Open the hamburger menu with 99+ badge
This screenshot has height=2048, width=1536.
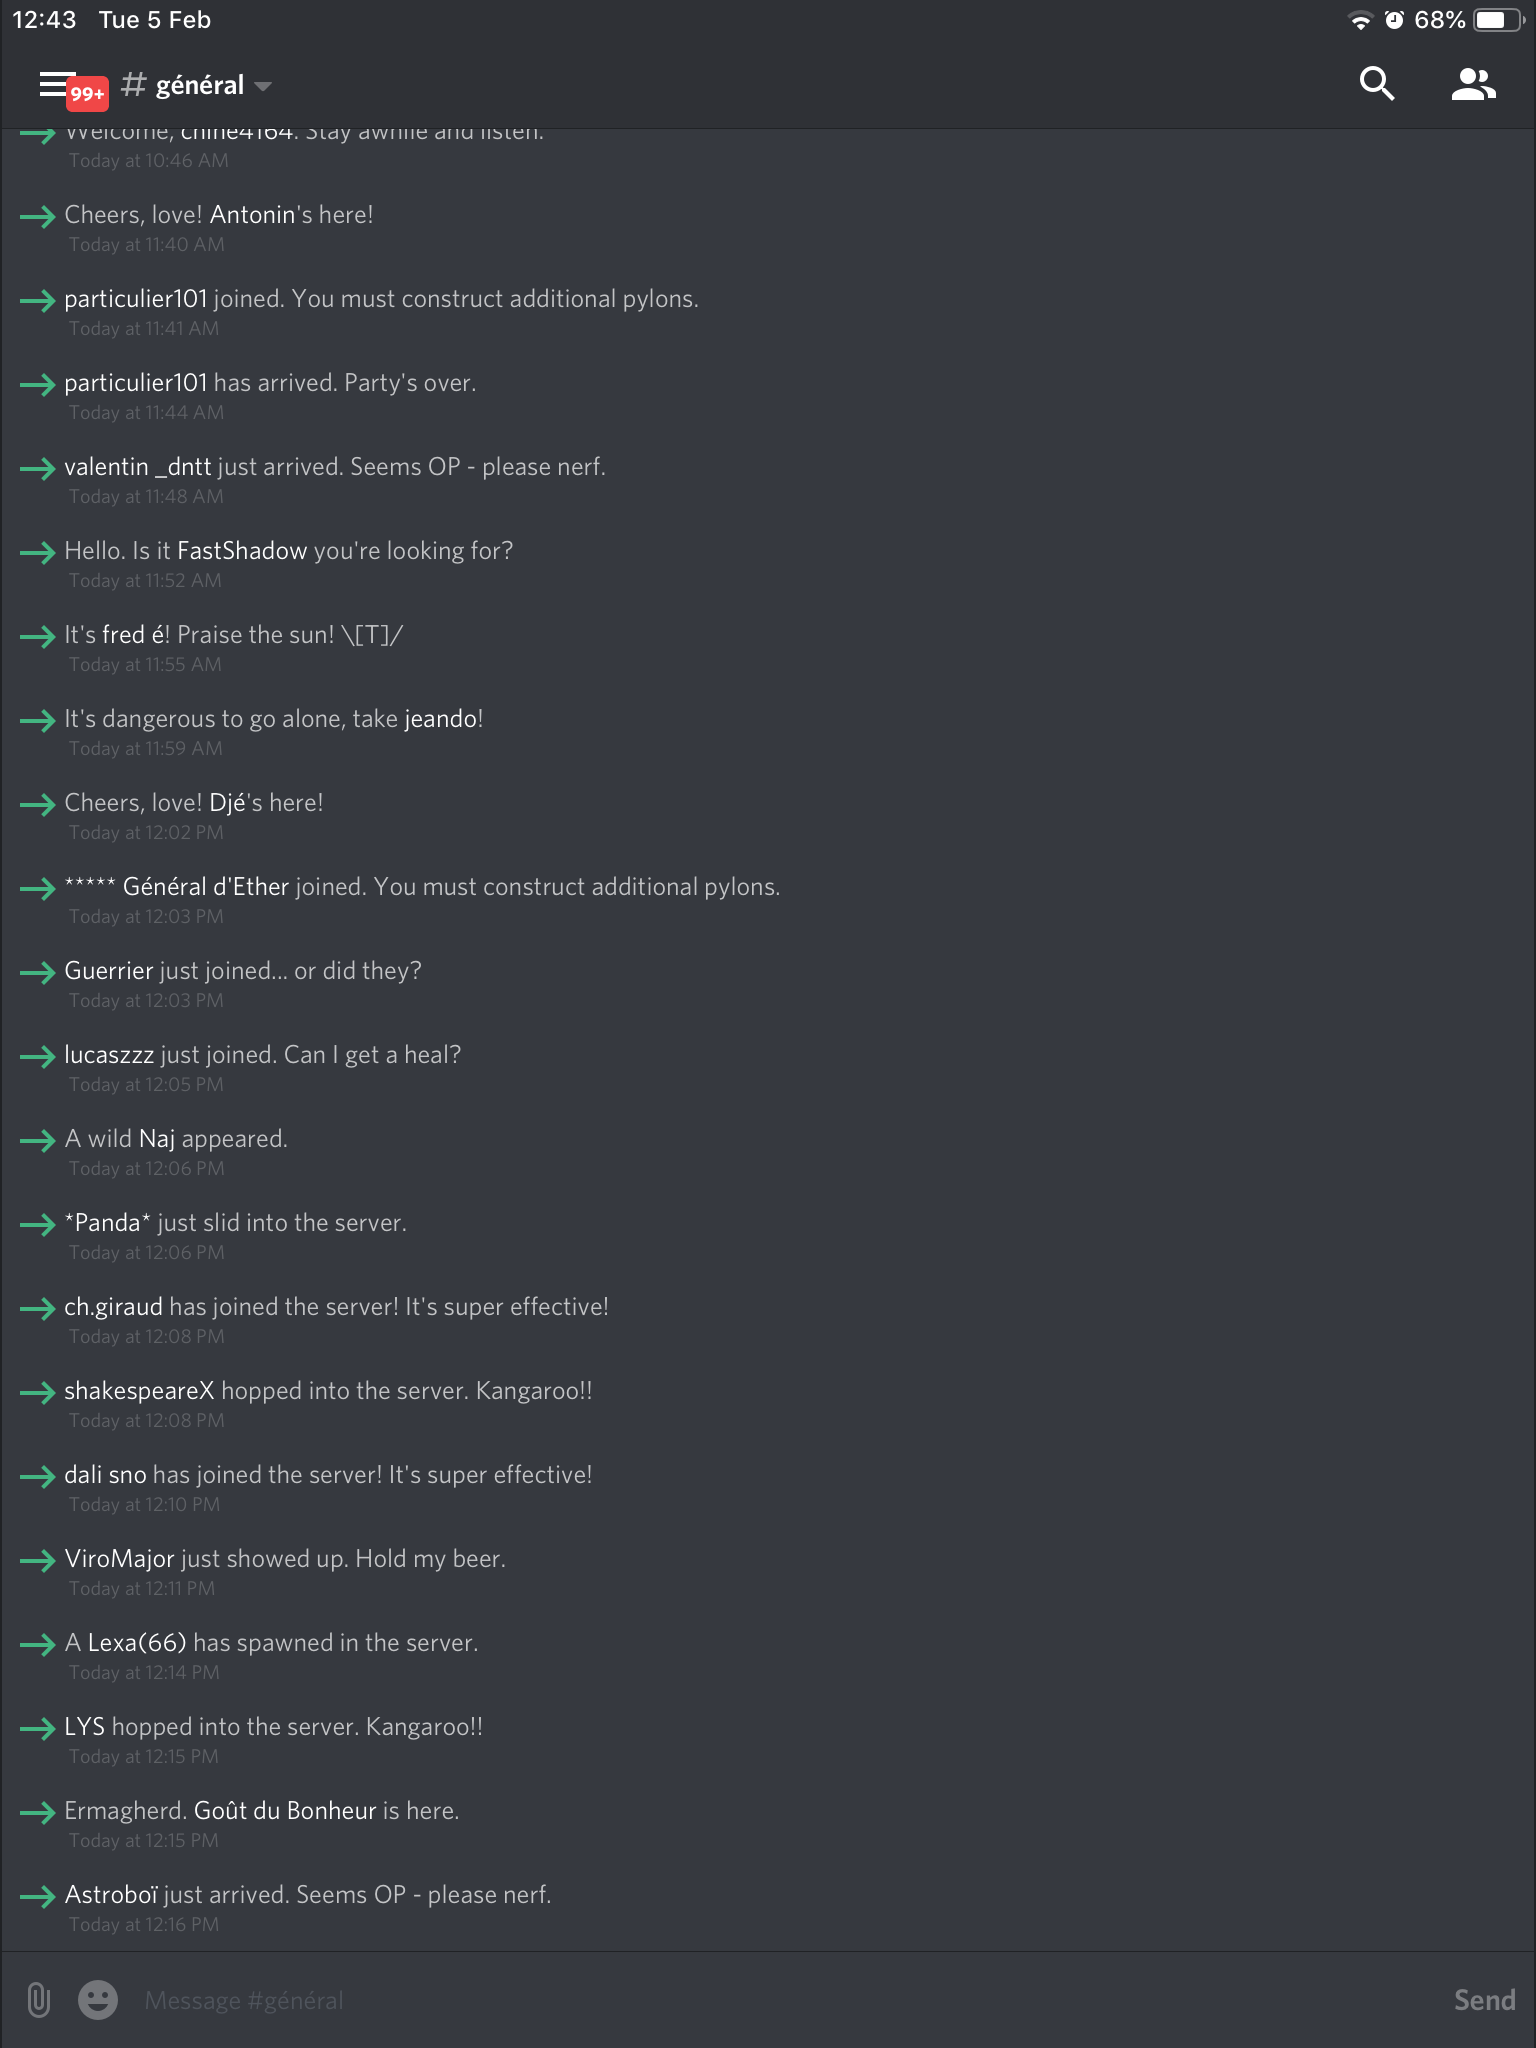70,88
